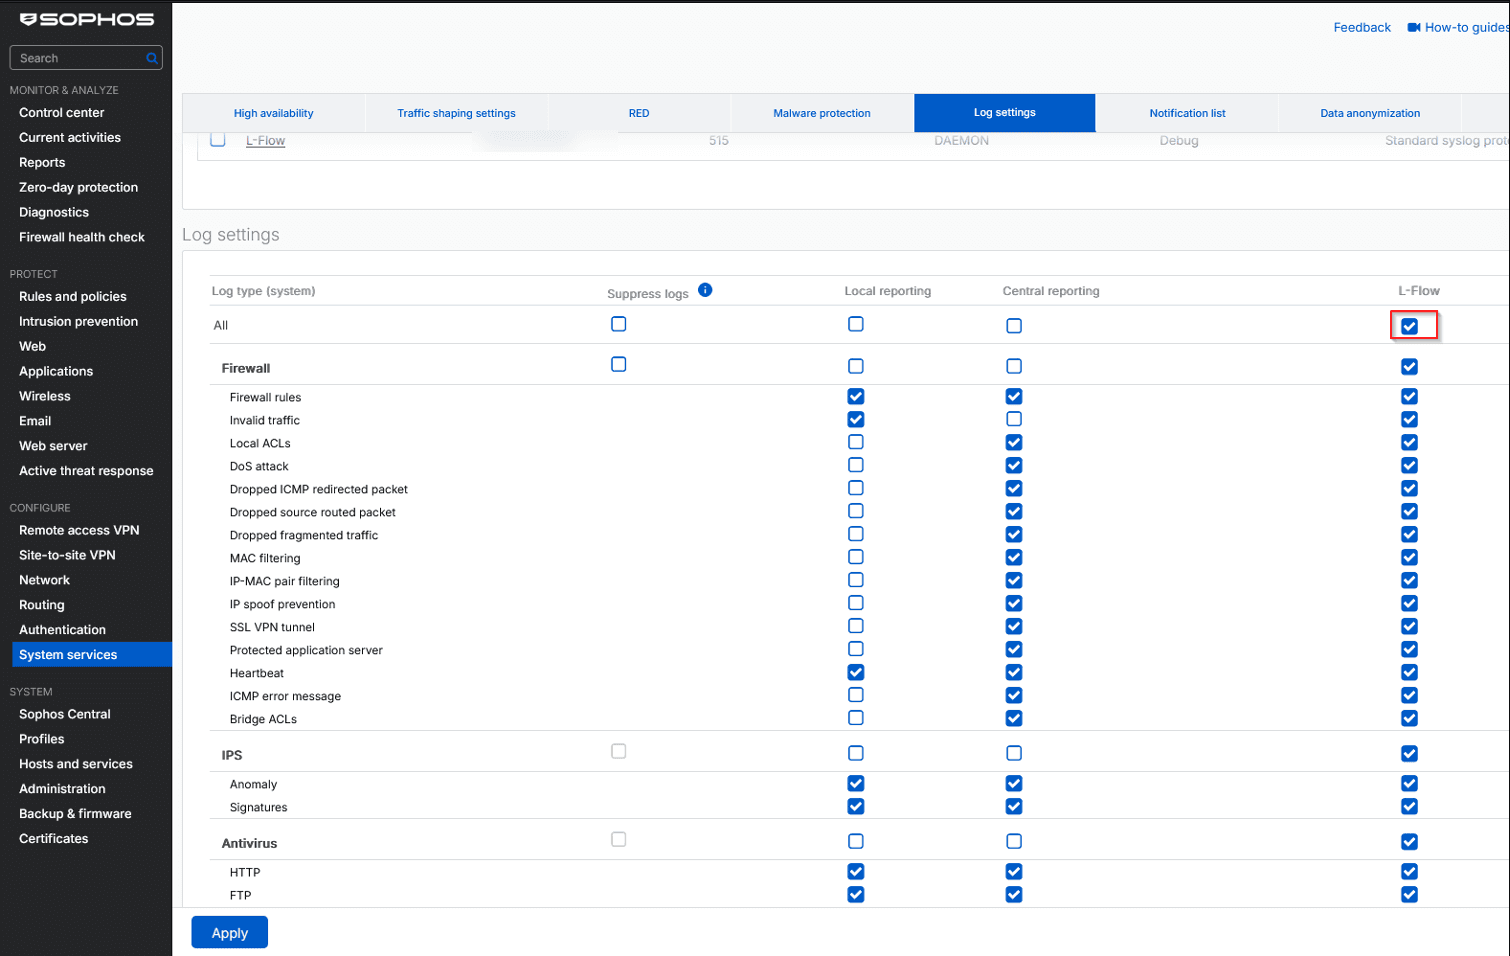
Task: Open the Feedback link
Action: click(x=1362, y=27)
